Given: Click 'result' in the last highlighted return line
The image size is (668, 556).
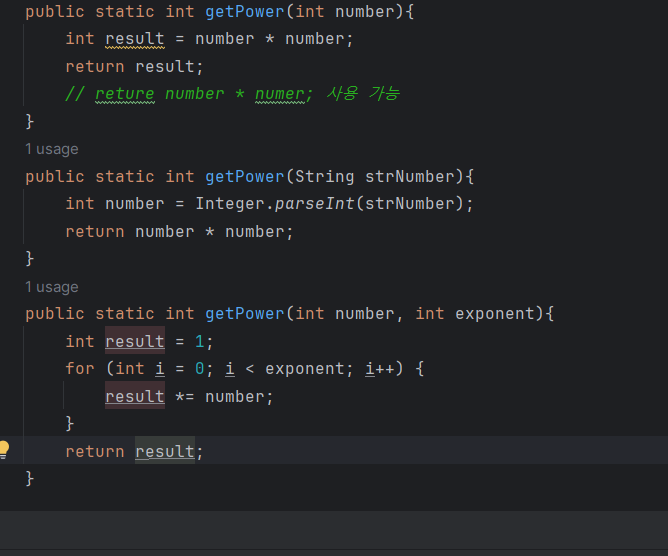Looking at the screenshot, I should 164,451.
